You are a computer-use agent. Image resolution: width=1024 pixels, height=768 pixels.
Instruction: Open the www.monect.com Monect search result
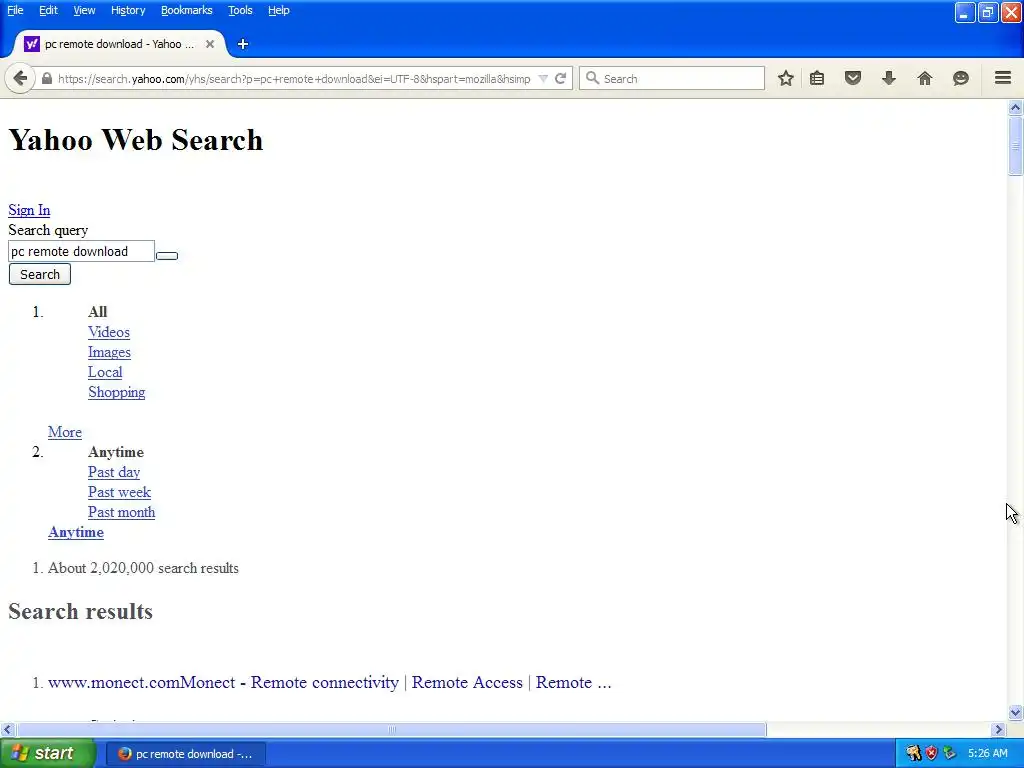[x=330, y=682]
